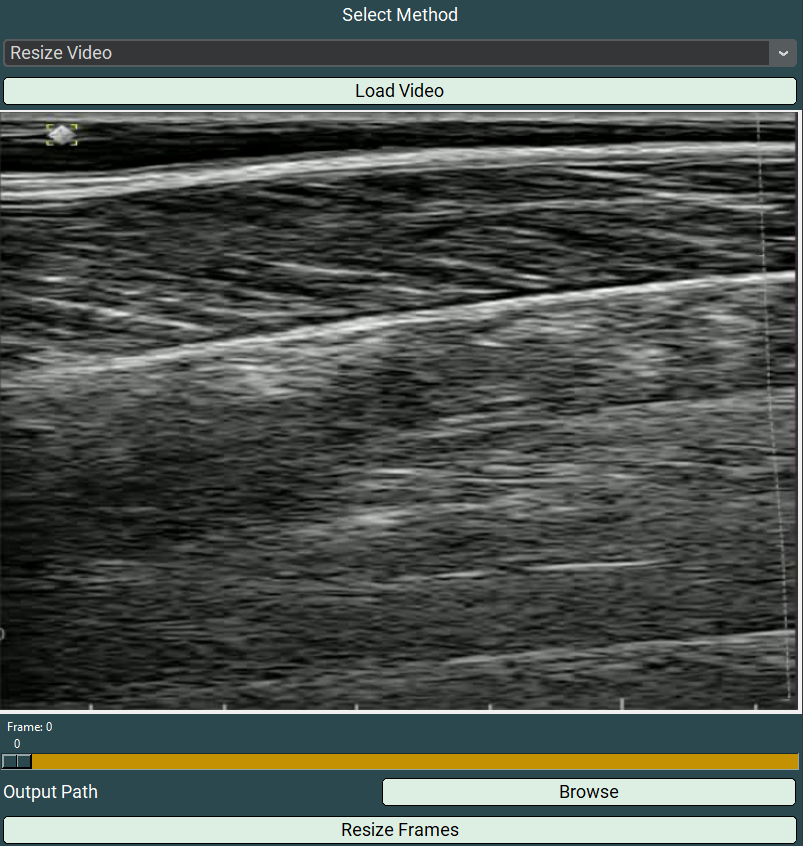Click the Select Method label
Image resolution: width=803 pixels, height=846 pixels.
click(400, 15)
